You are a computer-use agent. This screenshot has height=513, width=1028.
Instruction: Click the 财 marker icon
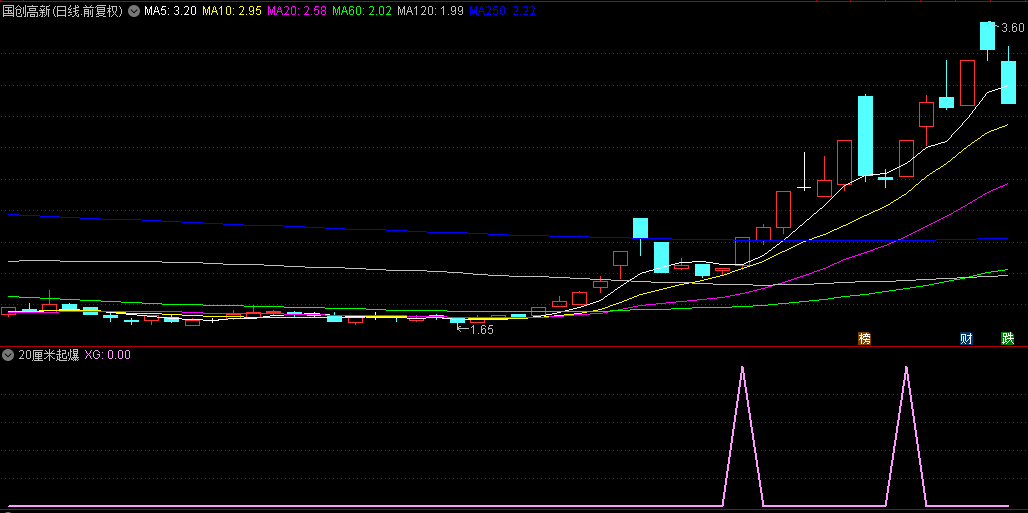pyautogui.click(x=966, y=339)
